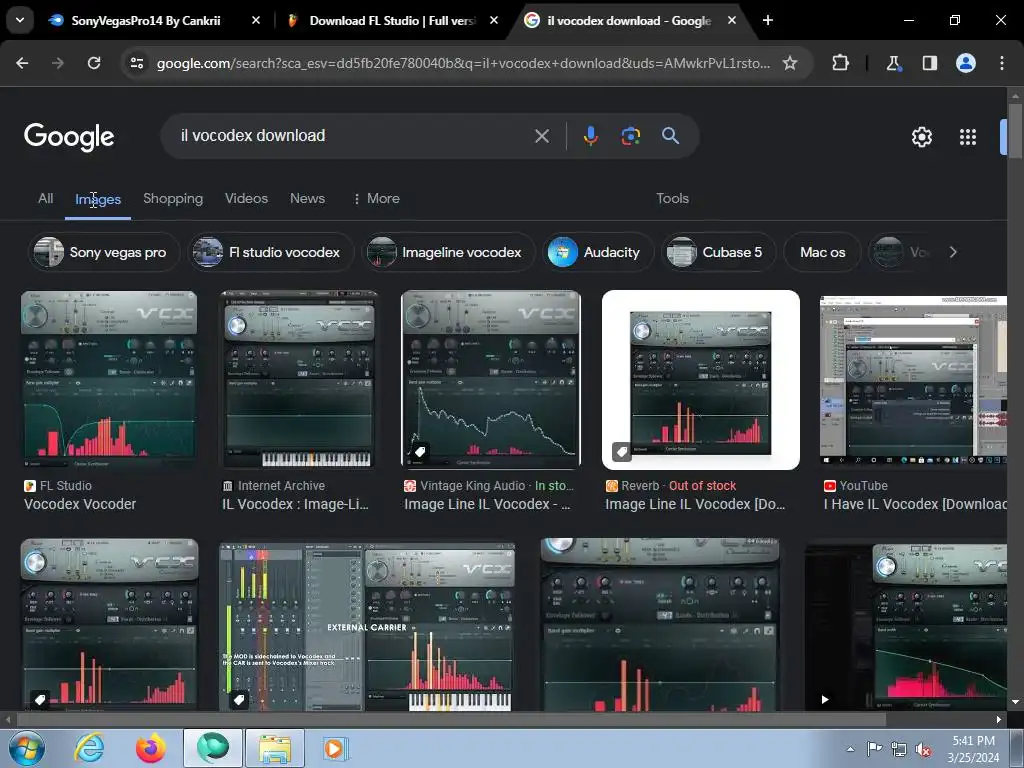Screen dimensions: 1024x768
Task: Filter by Mac os chip
Action: [x=822, y=252]
